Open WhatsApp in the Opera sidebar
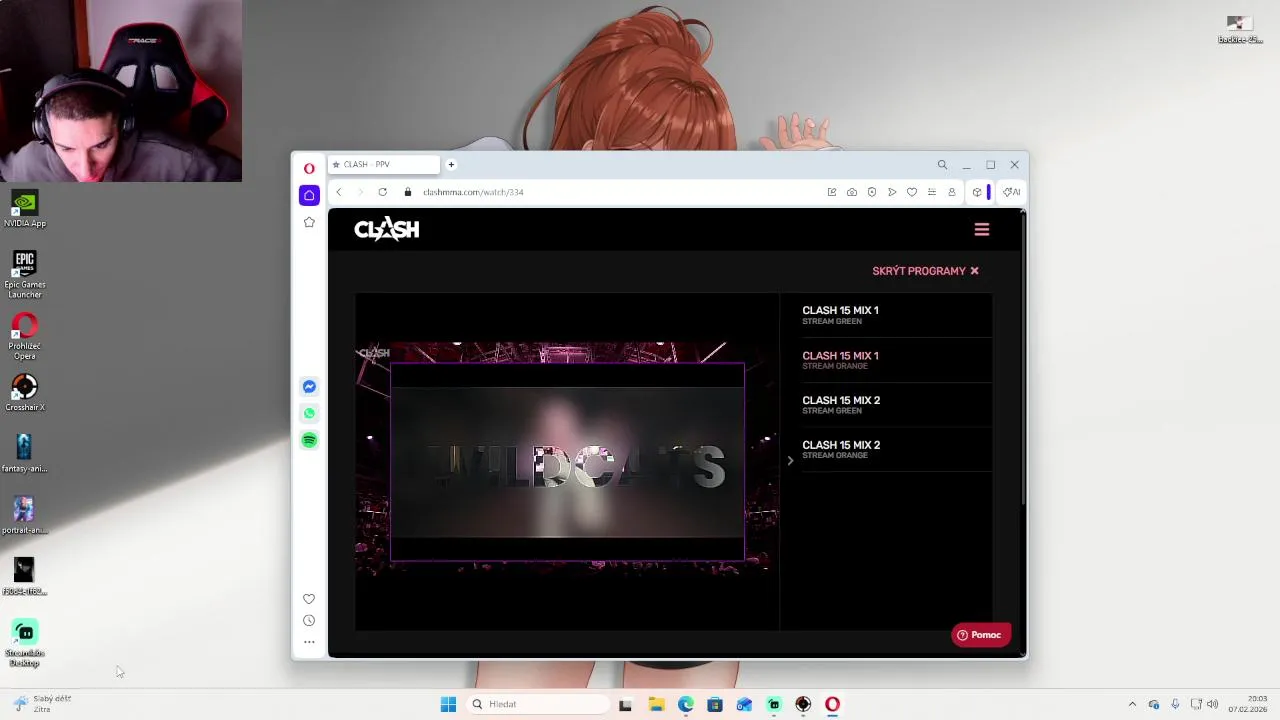1280x720 pixels. coord(309,413)
